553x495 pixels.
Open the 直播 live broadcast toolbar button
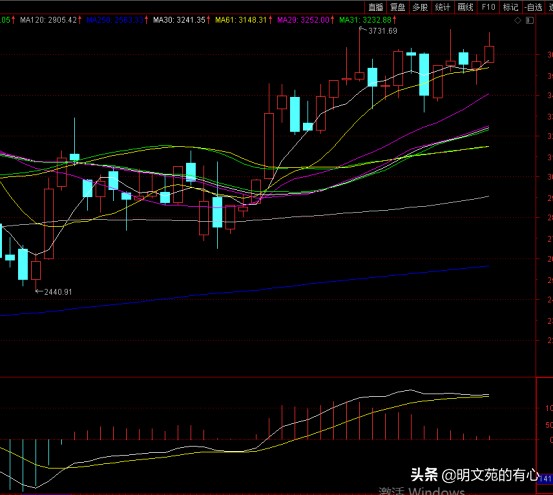pos(376,7)
